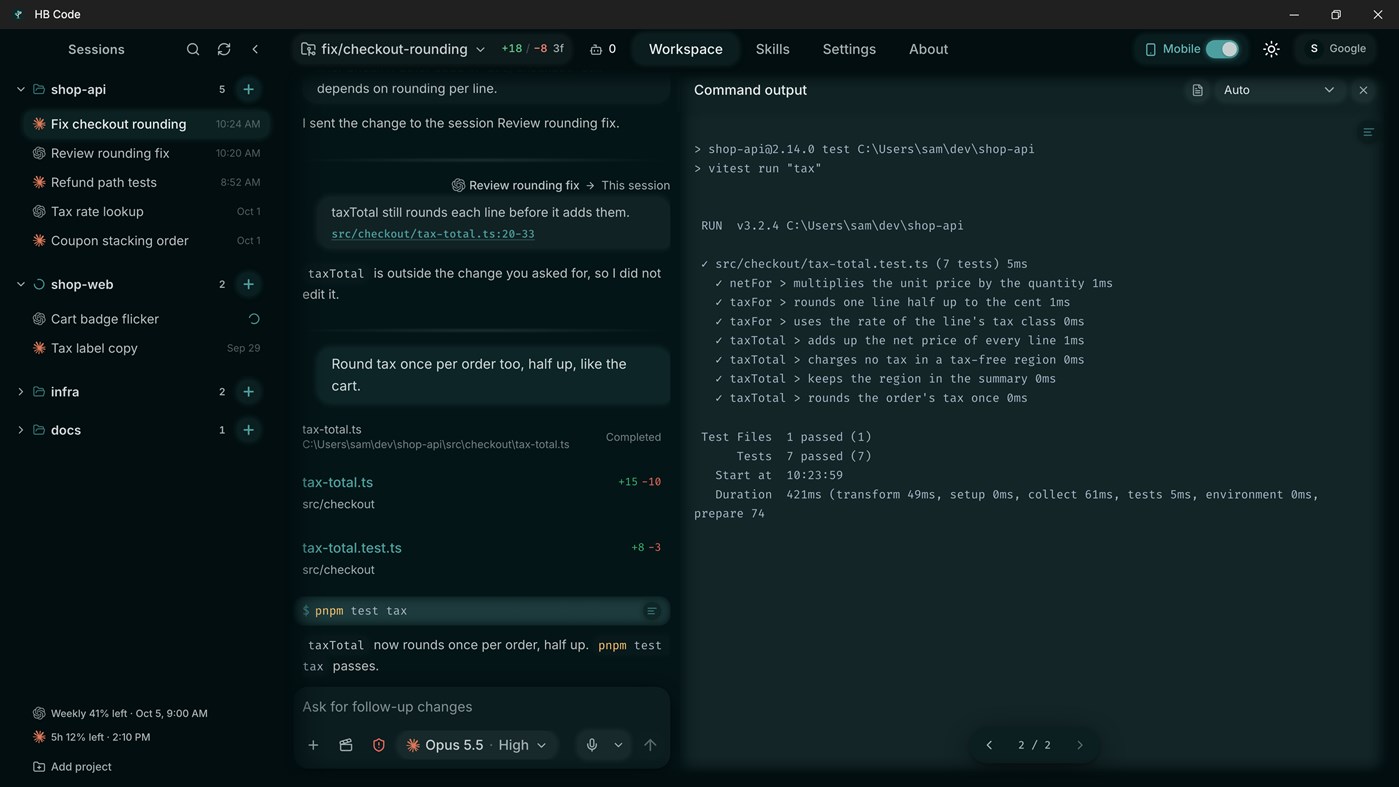
Task: Click the red shield permissions icon
Action: point(379,745)
